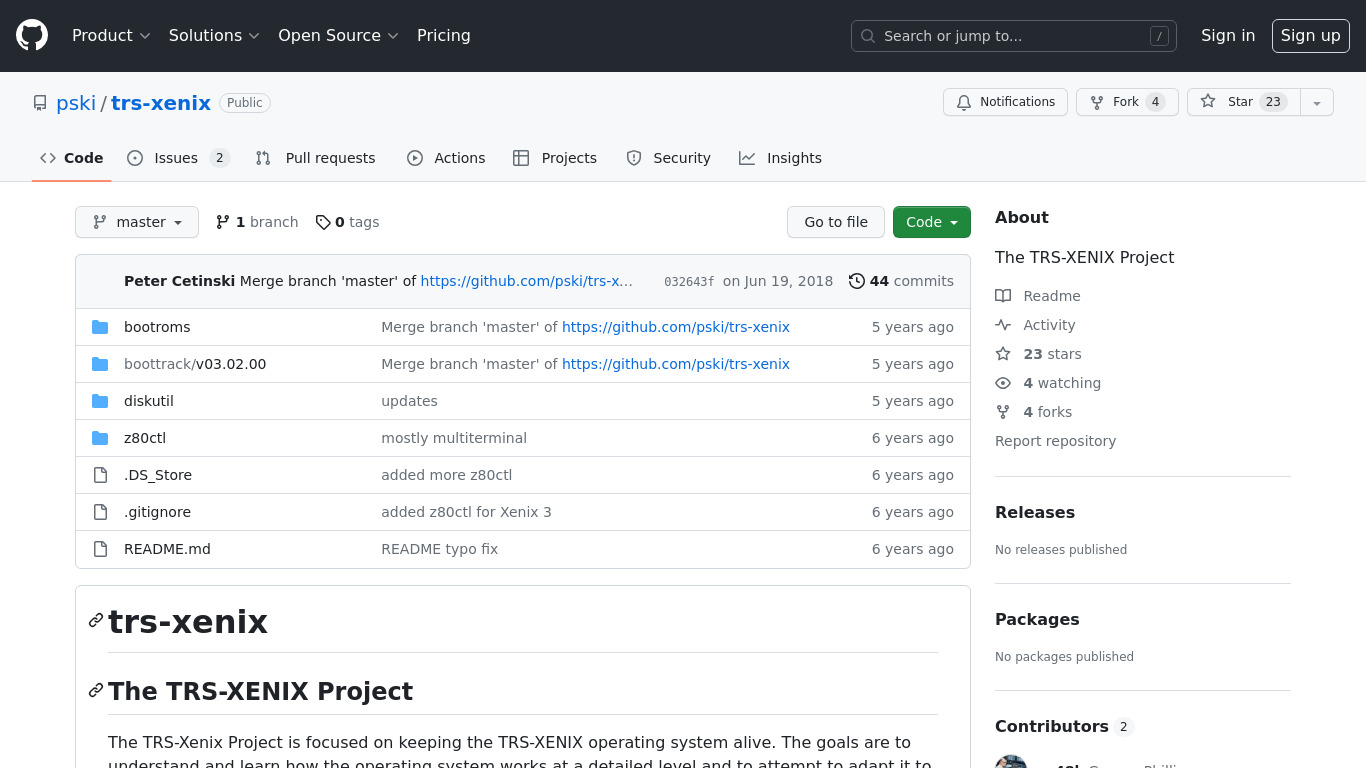The width and height of the screenshot is (1366, 768).
Task: Click the README.md file icon
Action: coord(100,549)
